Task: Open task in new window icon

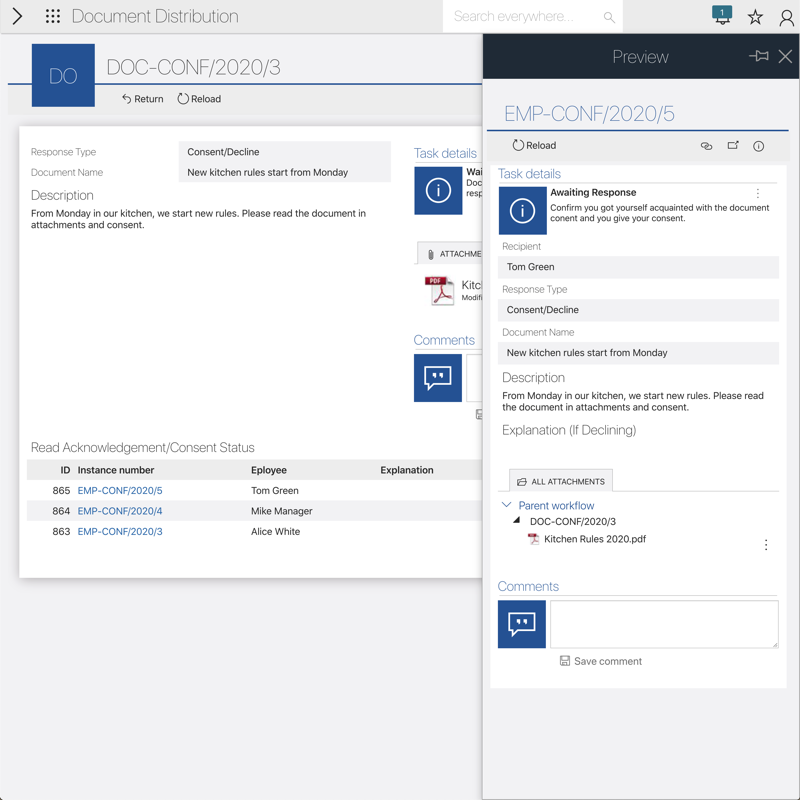Action: [x=733, y=146]
